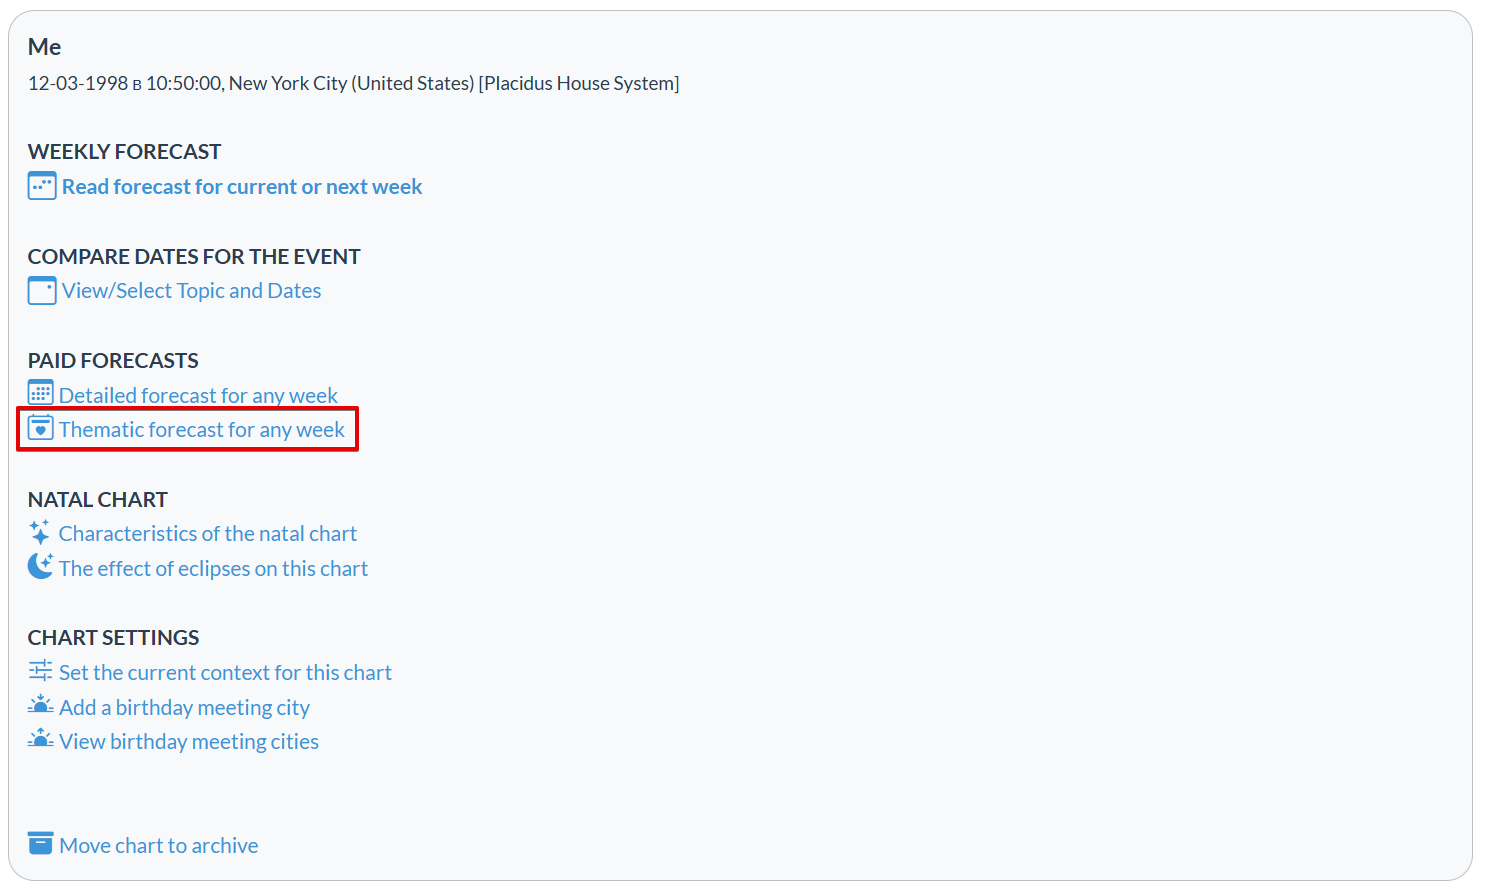
Task: Click the sunrise icon beside View birthday meeting cities
Action: (40, 739)
